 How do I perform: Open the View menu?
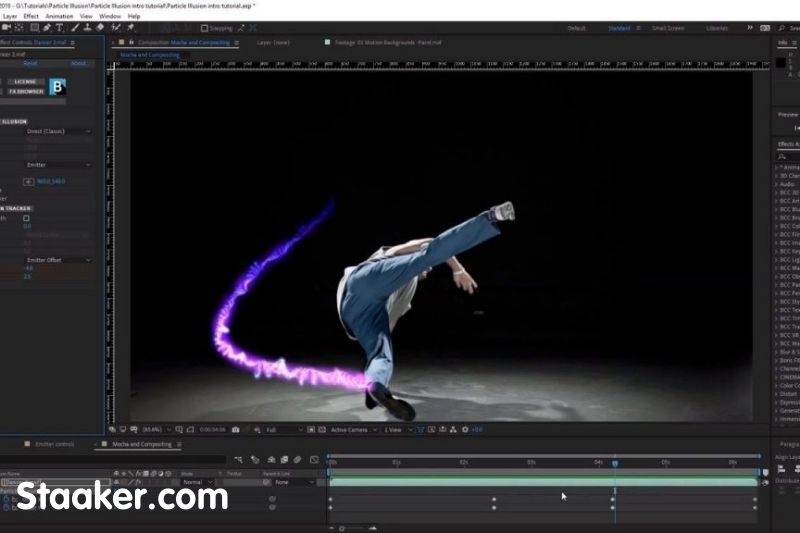[86, 16]
